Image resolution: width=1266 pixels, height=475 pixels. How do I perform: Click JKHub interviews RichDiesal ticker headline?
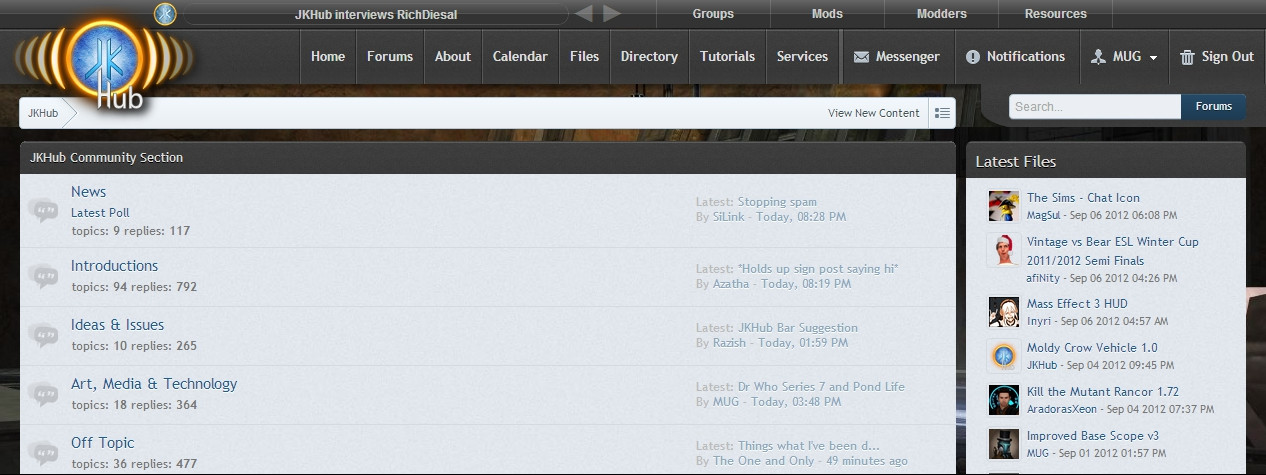click(376, 14)
